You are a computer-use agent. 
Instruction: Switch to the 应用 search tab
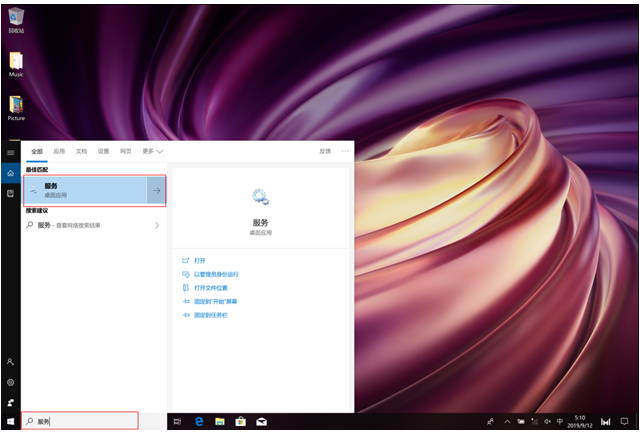click(x=59, y=151)
